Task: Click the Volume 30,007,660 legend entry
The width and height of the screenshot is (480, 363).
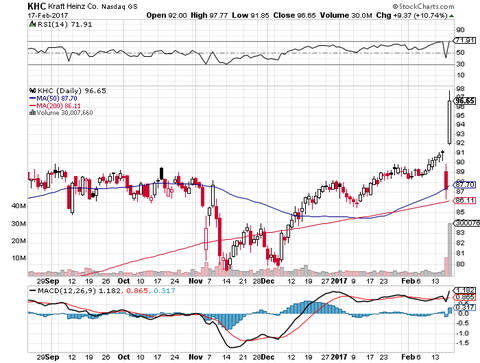Action: (65, 113)
